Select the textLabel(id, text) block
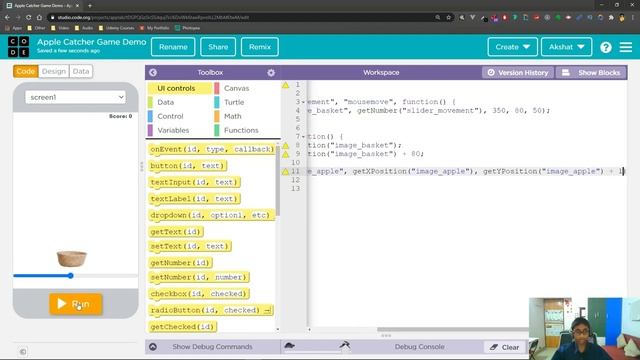The width and height of the screenshot is (640, 360). tap(195, 199)
